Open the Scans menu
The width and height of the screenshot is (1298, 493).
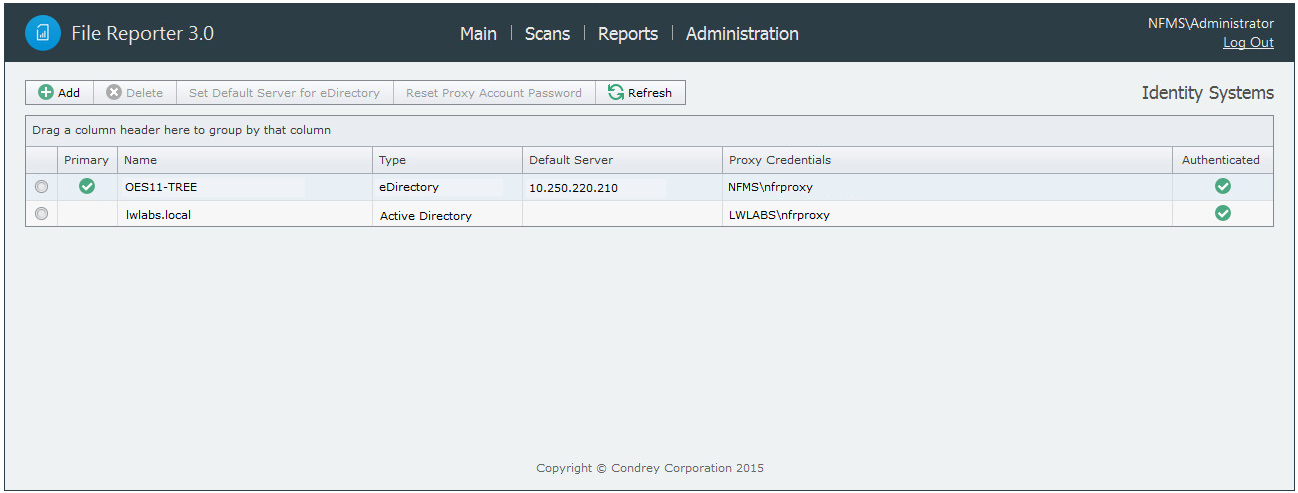(547, 34)
